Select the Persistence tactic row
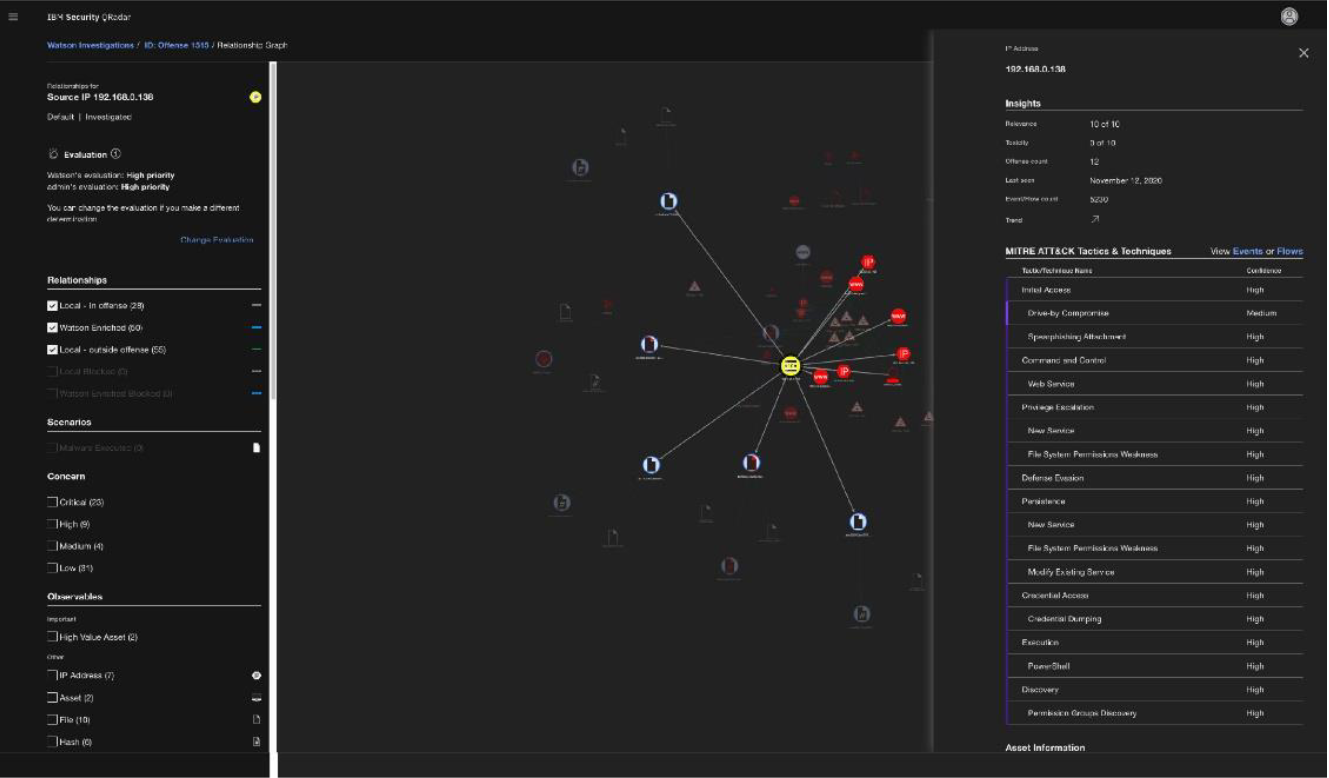Image resolution: width=1329 pixels, height=778 pixels. click(x=1154, y=502)
